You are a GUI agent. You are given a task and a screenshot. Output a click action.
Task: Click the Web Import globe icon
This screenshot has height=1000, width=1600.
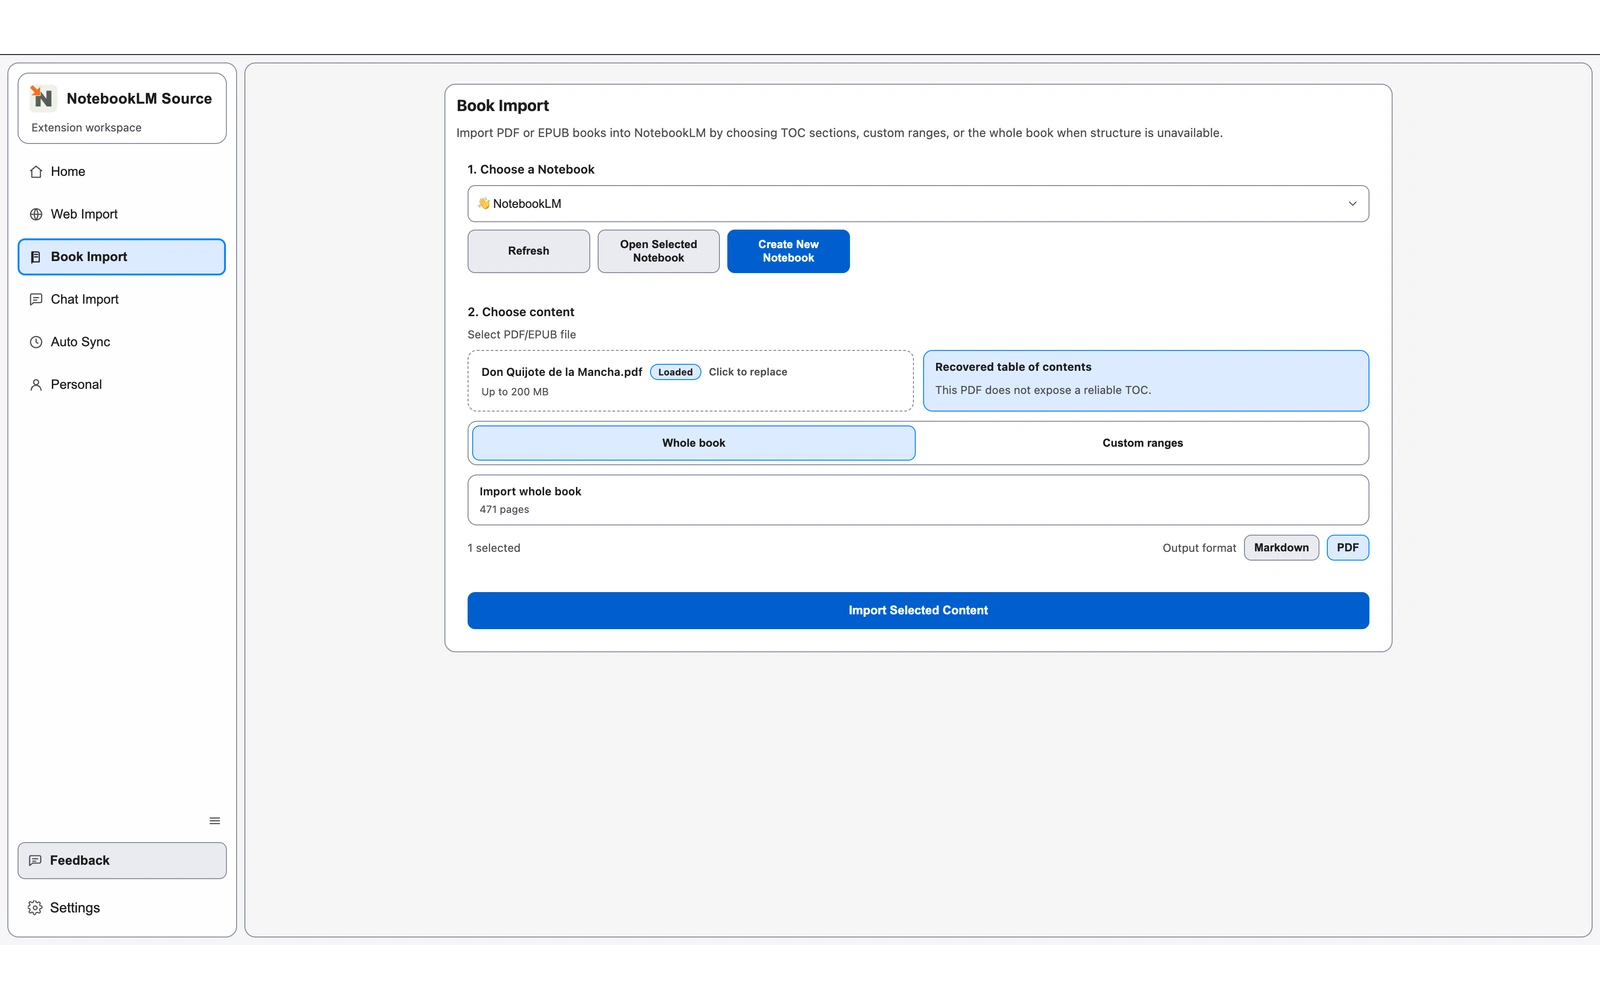pyautogui.click(x=36, y=214)
